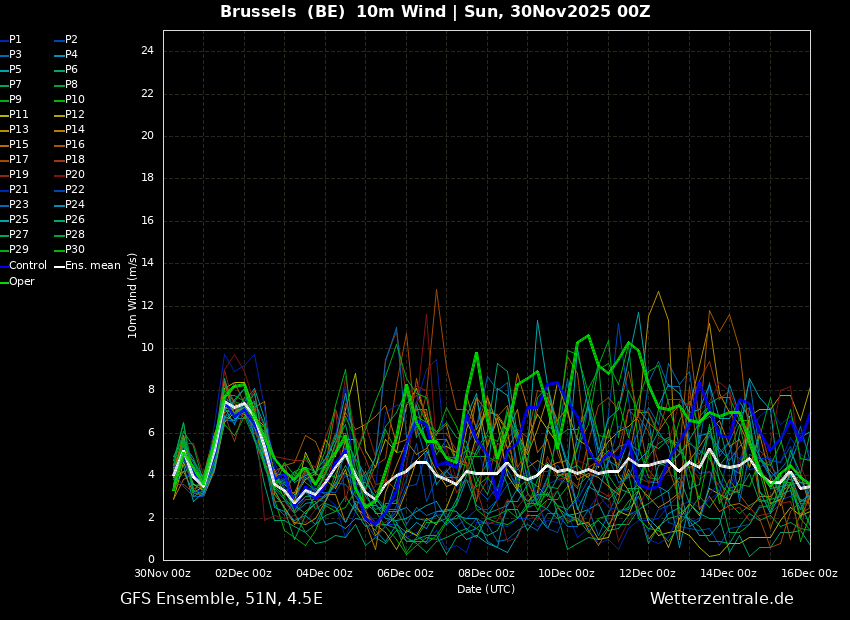
Task: Click the 30Nov 00z x-axis label
Action: click(163, 574)
